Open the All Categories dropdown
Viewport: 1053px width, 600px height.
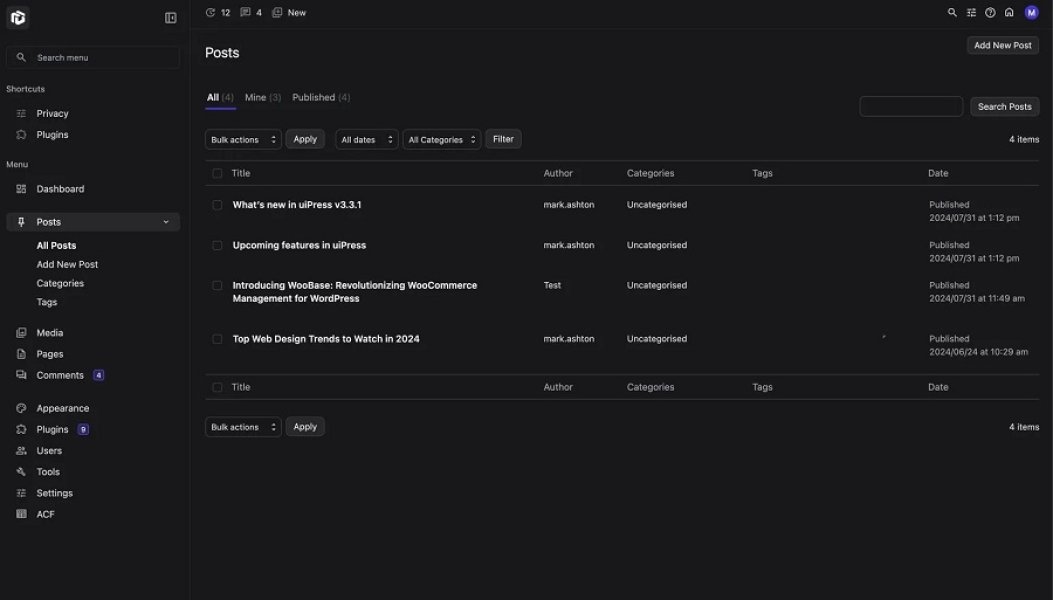[441, 139]
